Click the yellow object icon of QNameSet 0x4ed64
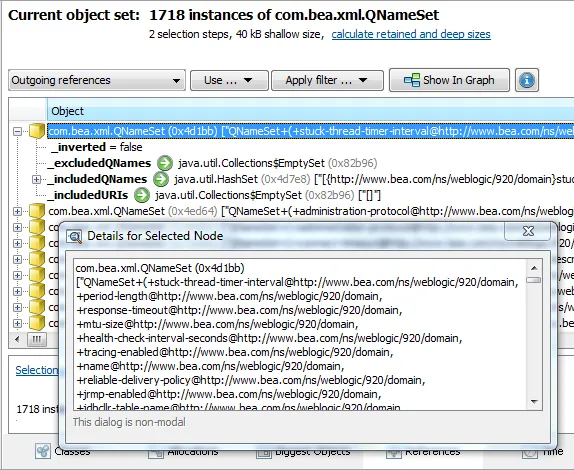 point(37,211)
